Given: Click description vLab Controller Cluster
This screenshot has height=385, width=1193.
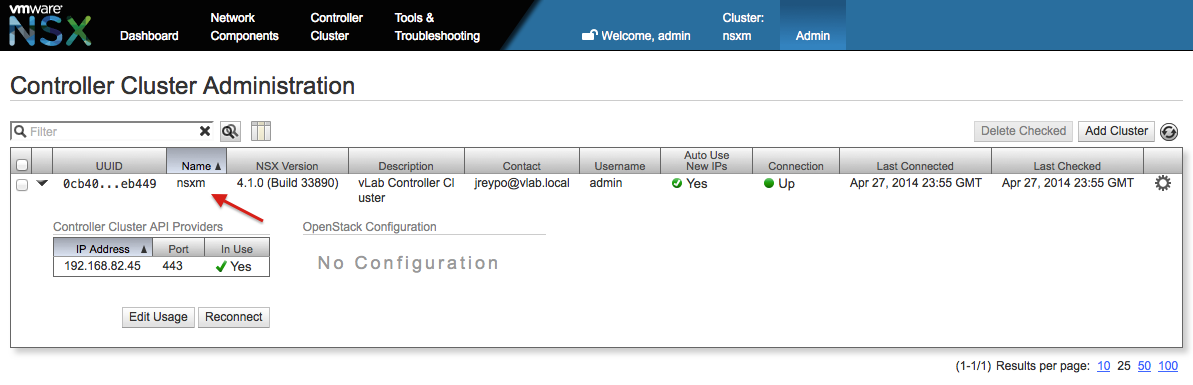Looking at the screenshot, I should [406, 190].
